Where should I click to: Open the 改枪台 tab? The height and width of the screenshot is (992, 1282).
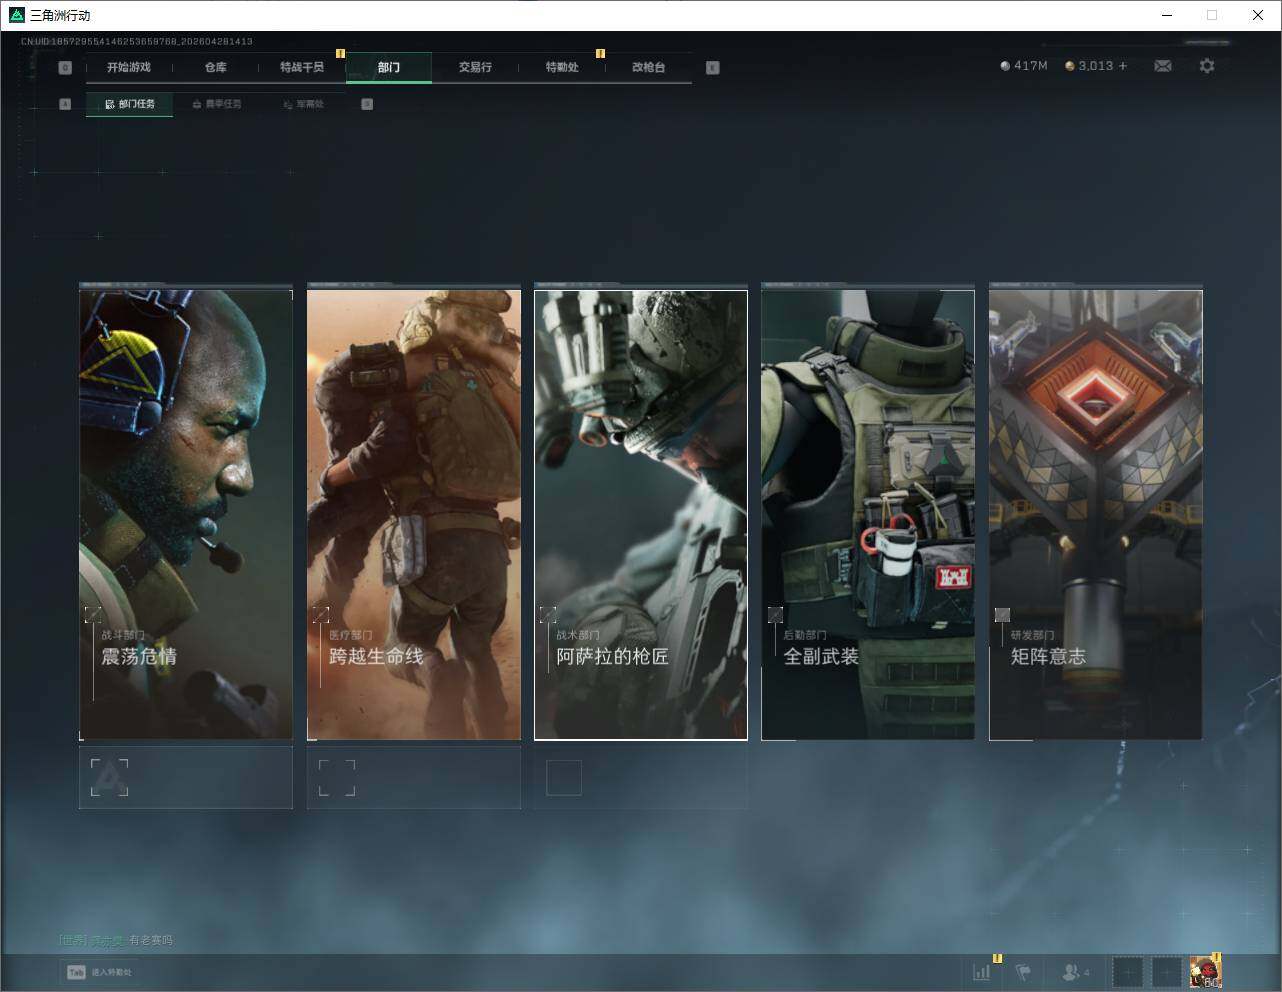click(x=648, y=67)
